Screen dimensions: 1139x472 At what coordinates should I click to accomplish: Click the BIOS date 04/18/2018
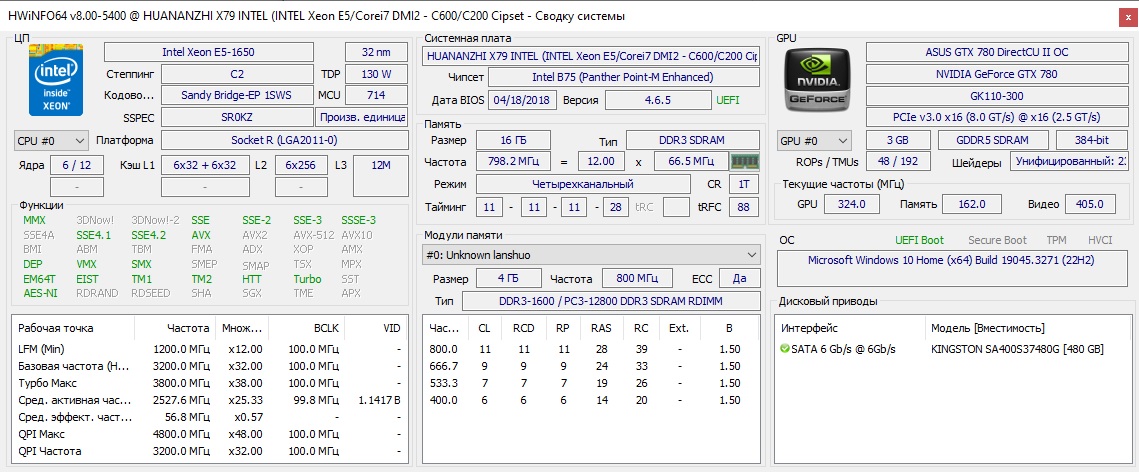[x=522, y=100]
